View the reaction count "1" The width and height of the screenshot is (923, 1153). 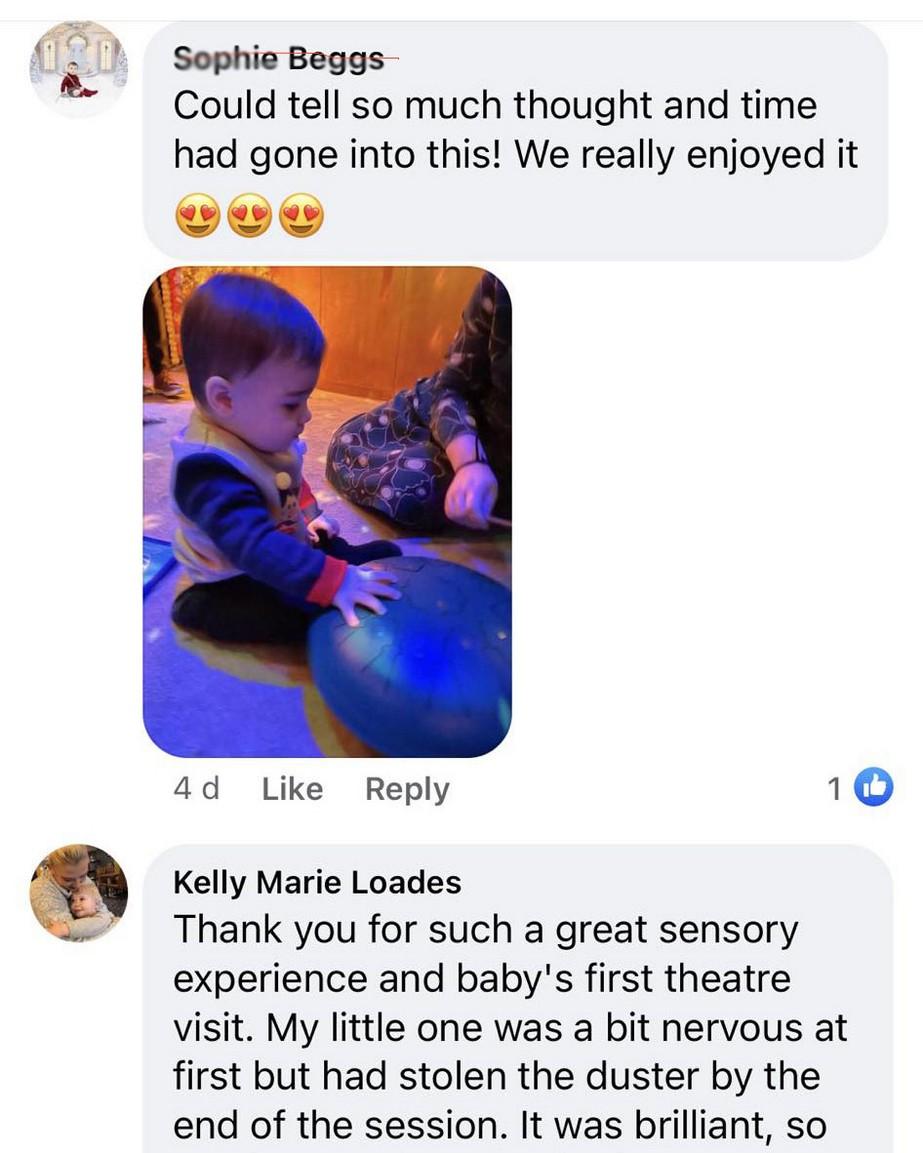834,789
